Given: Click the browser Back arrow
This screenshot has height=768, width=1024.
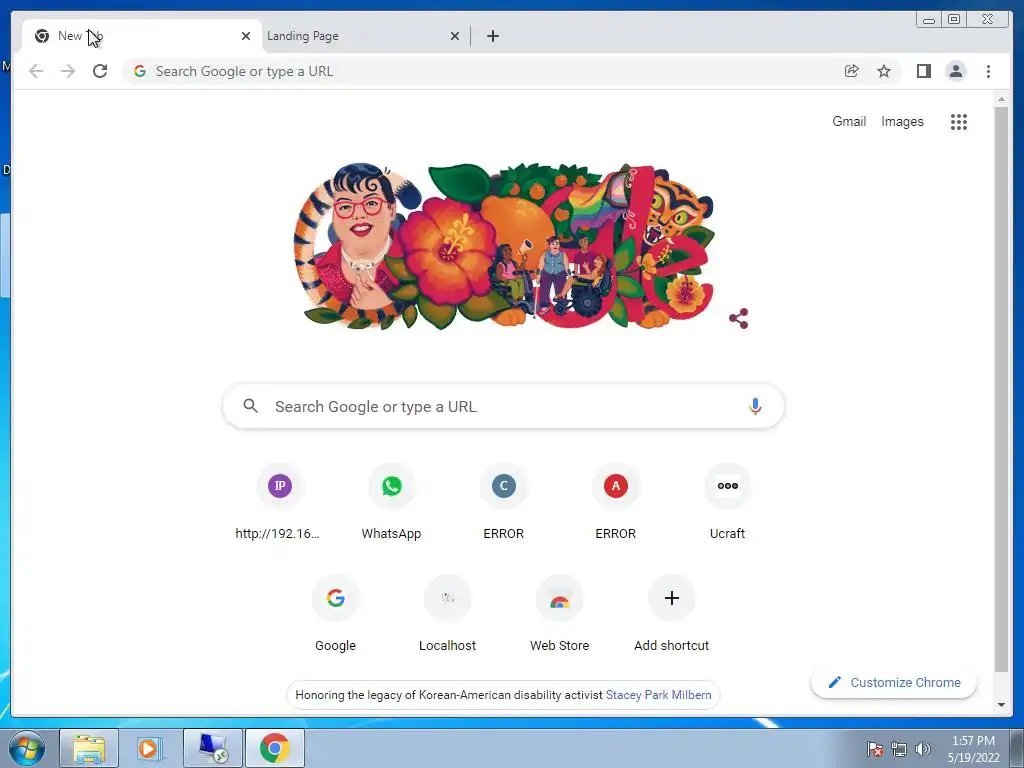Looking at the screenshot, I should click(36, 71).
